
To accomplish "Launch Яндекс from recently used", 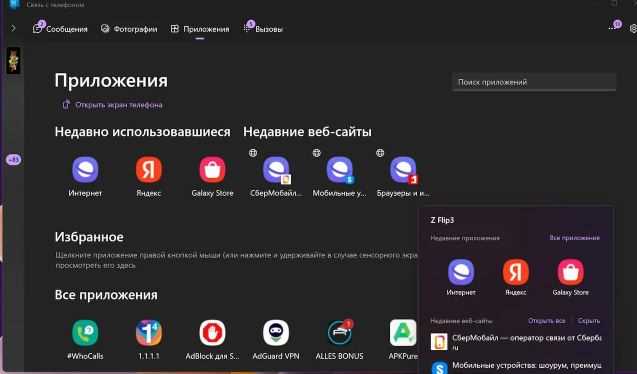I will (149, 177).
